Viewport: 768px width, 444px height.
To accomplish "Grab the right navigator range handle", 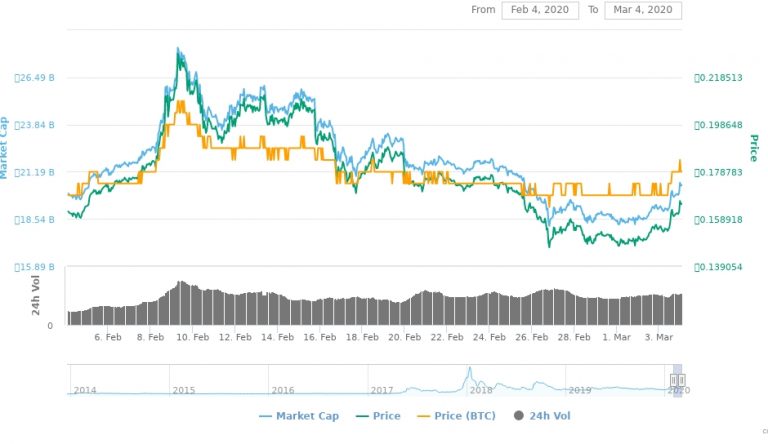I will point(681,380).
